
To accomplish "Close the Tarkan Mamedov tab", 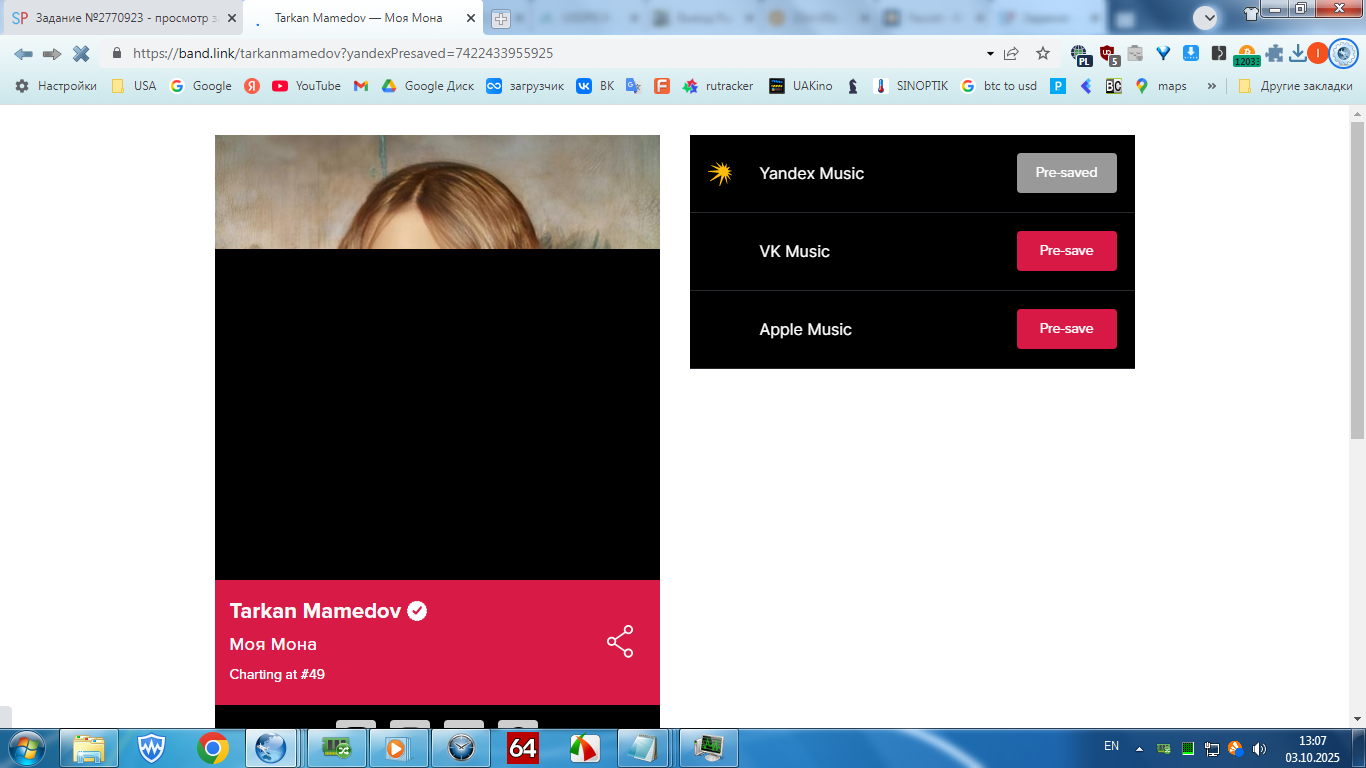I will click(x=471, y=18).
